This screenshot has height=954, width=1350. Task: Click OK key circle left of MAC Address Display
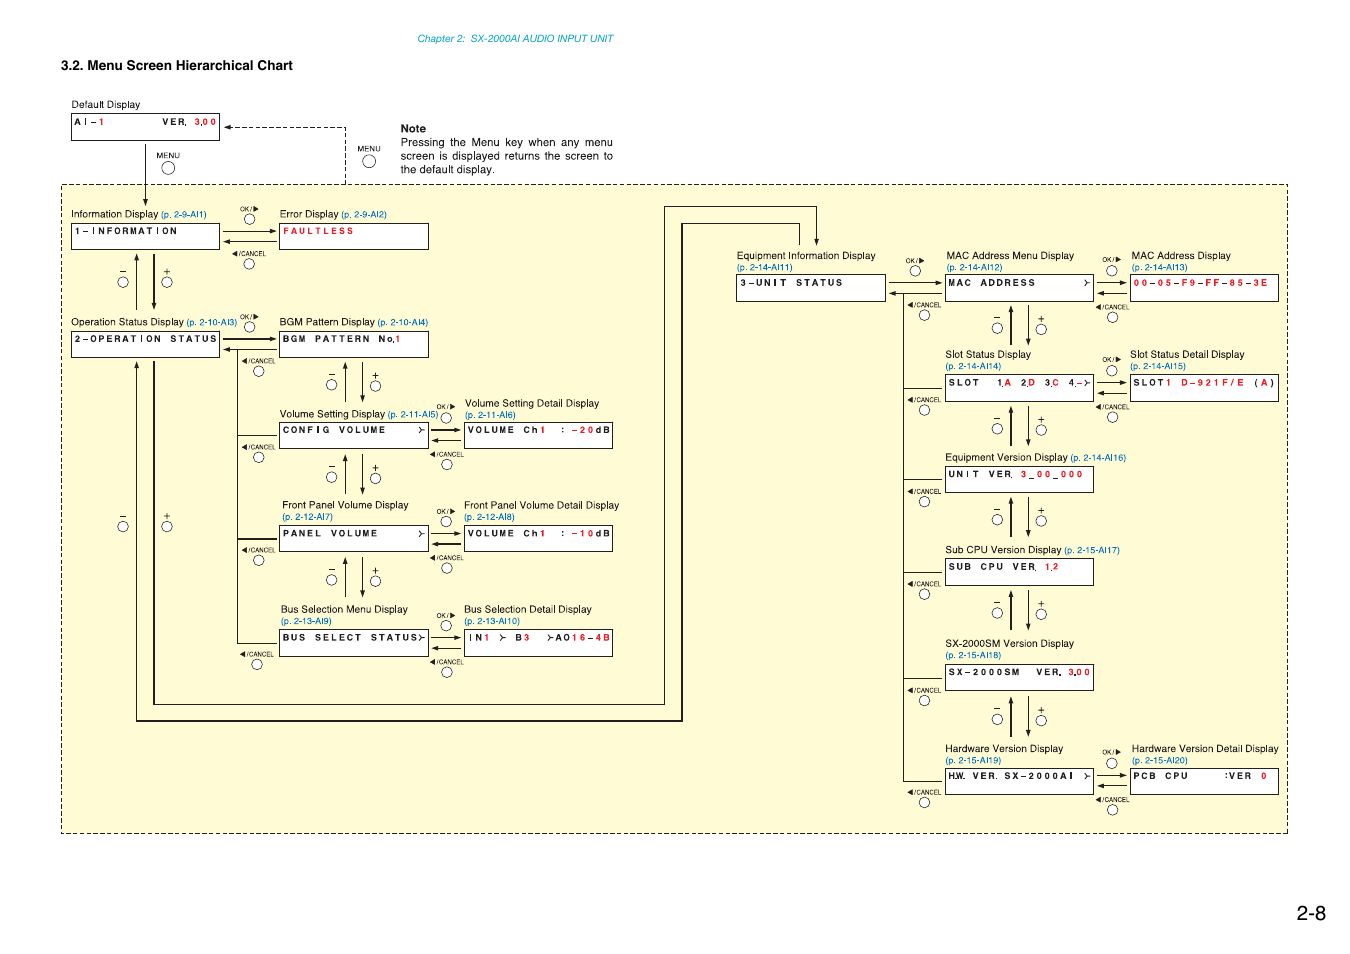(x=1112, y=270)
